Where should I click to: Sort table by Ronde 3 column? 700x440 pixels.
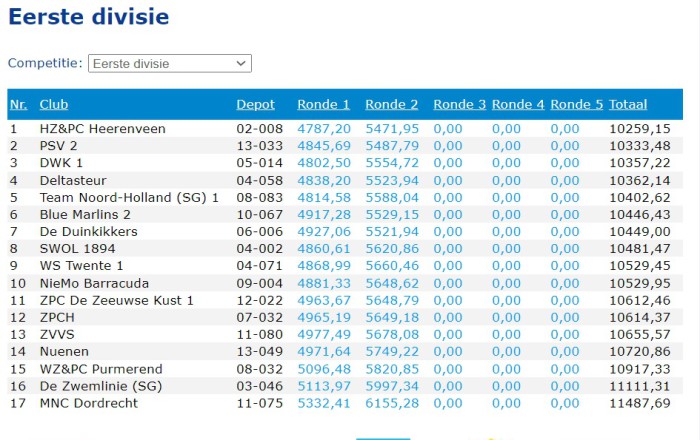[x=459, y=104]
